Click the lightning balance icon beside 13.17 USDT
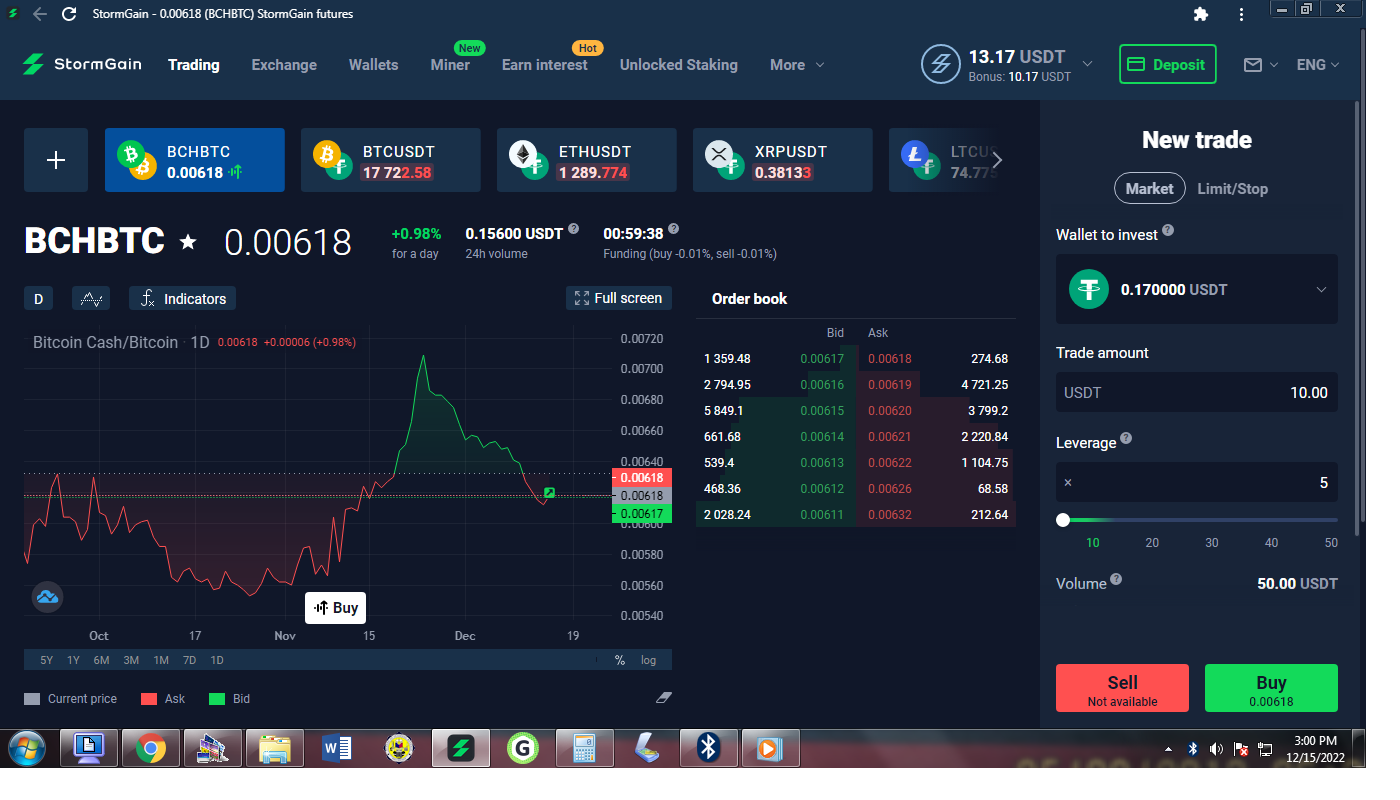The width and height of the screenshot is (1400, 800). pyautogui.click(x=940, y=64)
